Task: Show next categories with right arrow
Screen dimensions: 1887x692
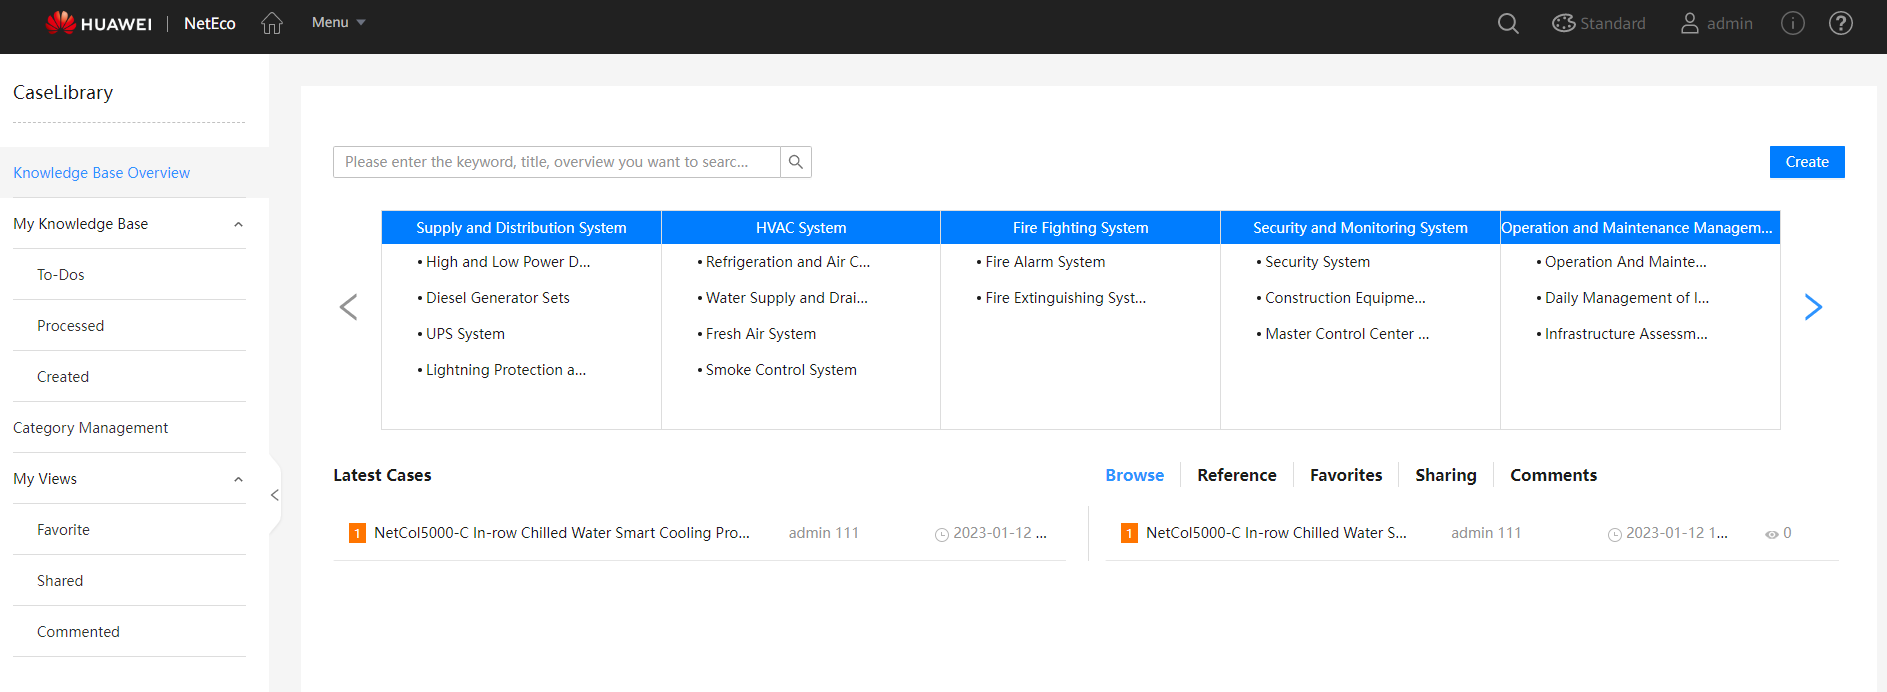Action: 1813,307
